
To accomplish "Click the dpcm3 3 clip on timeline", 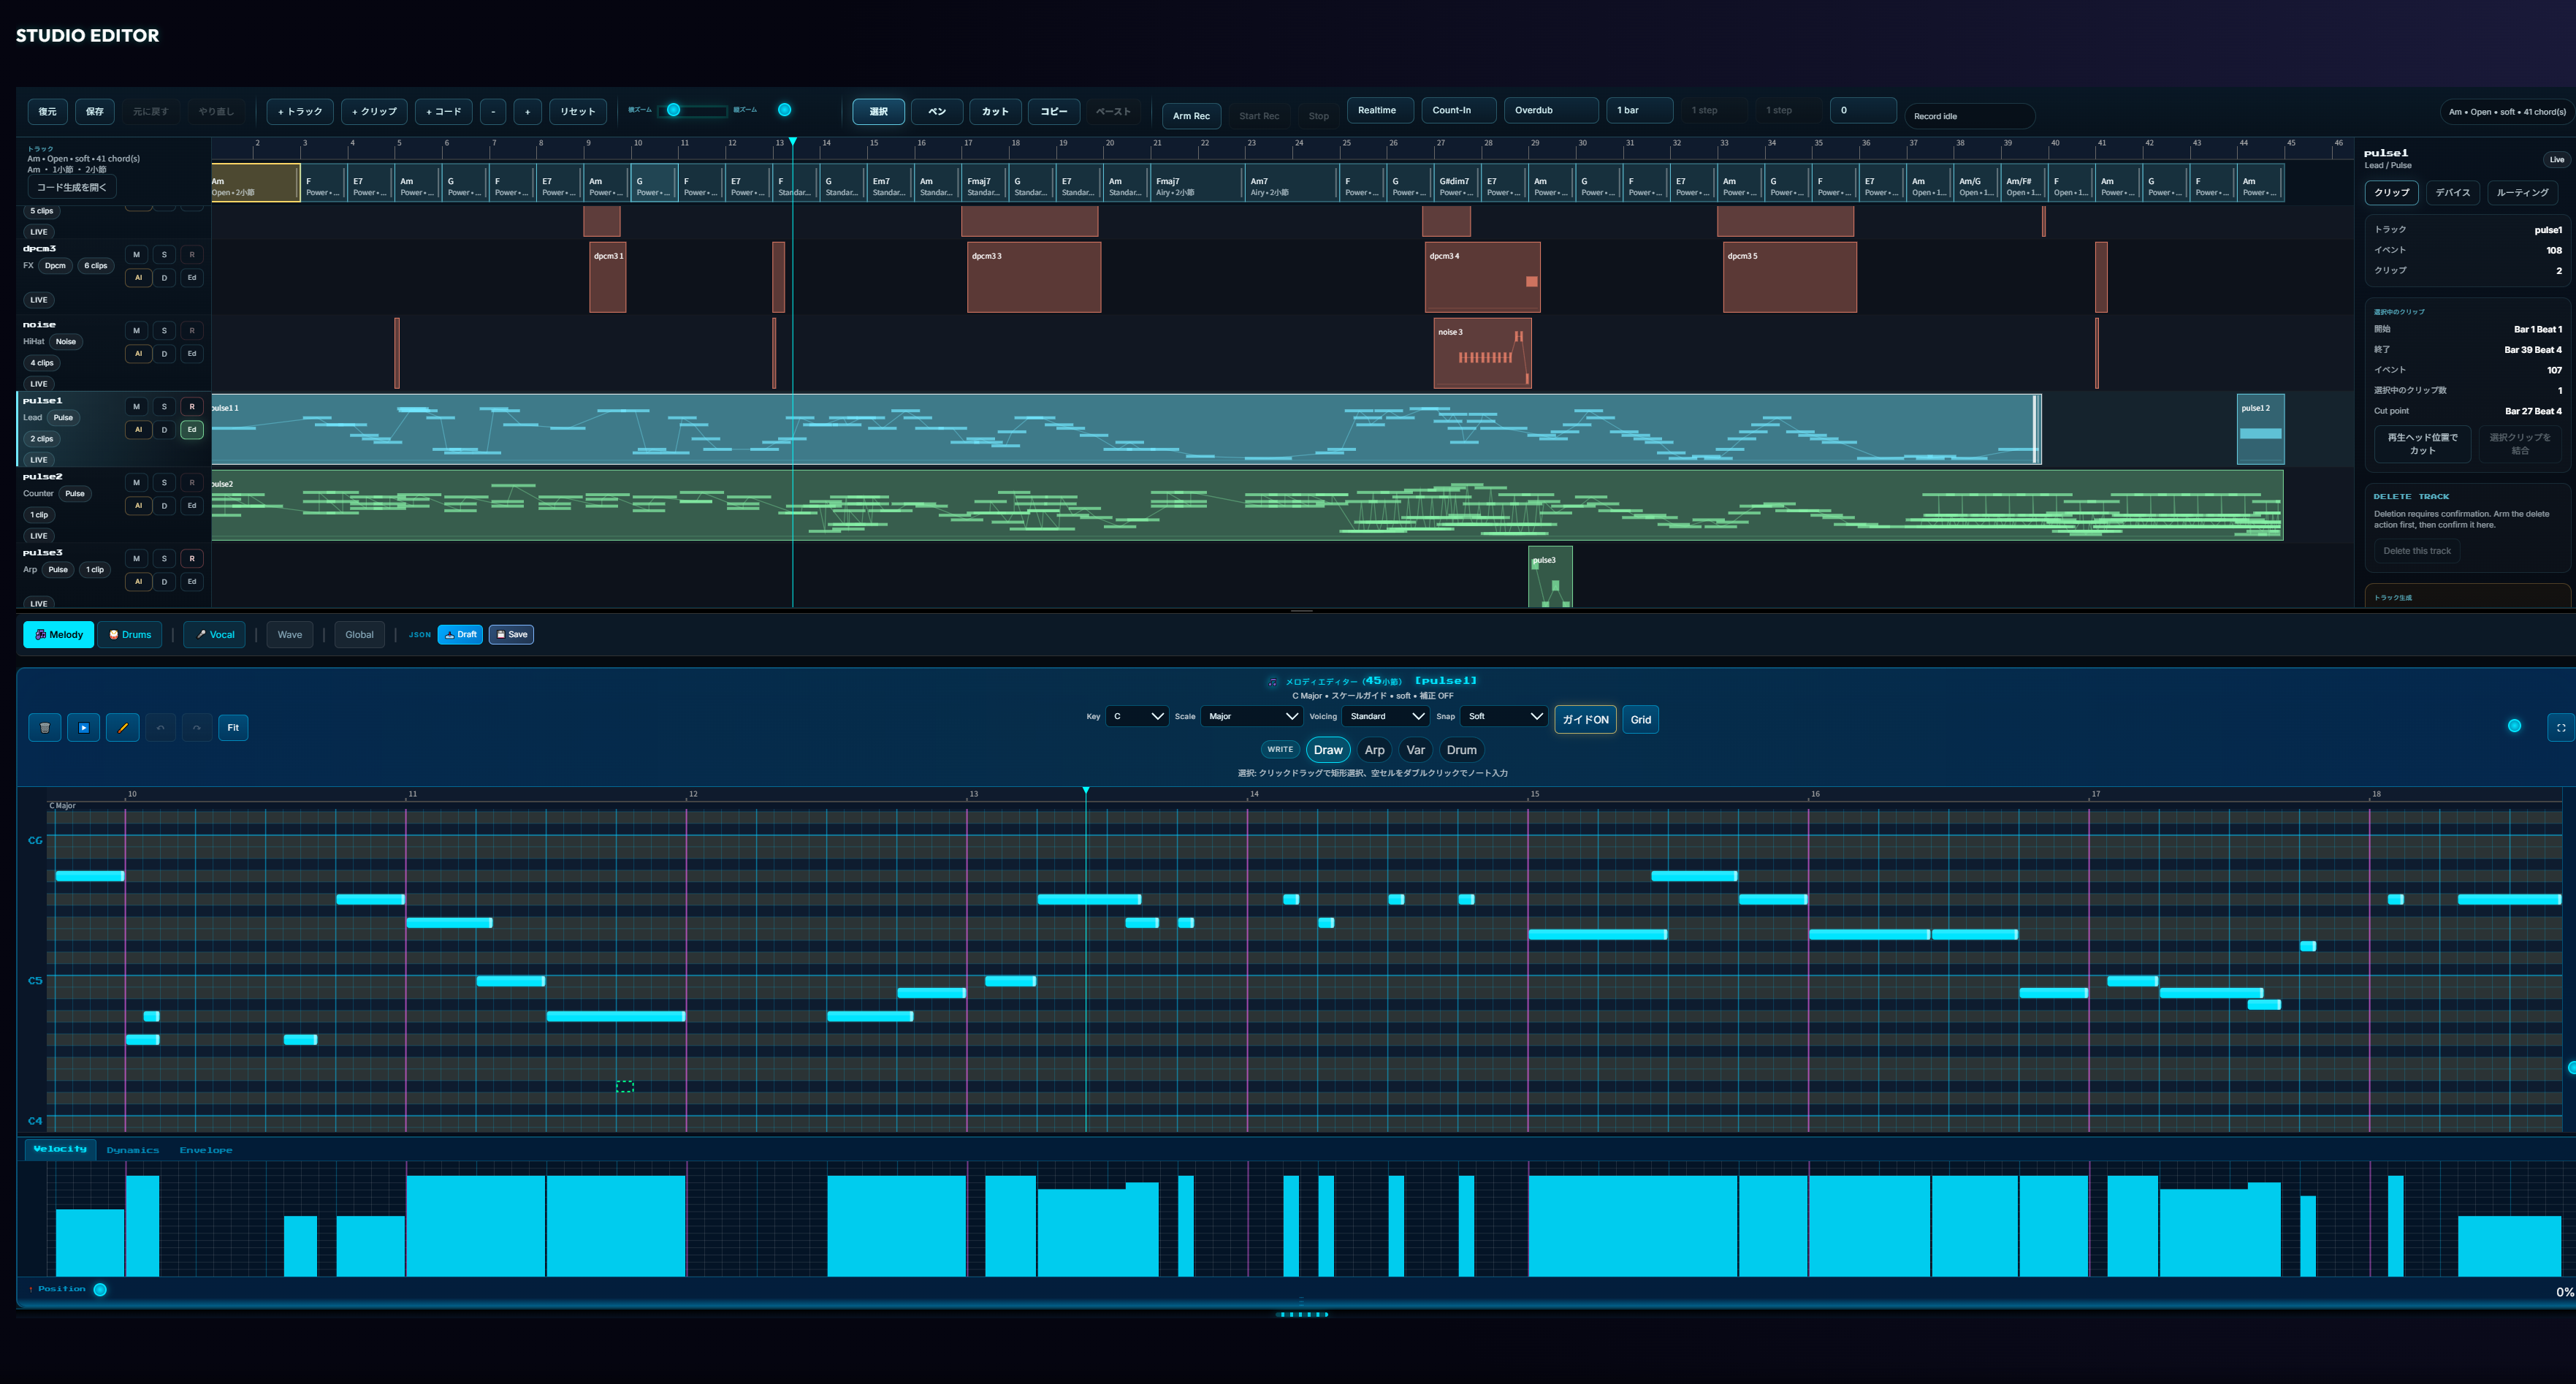I will [x=1034, y=277].
